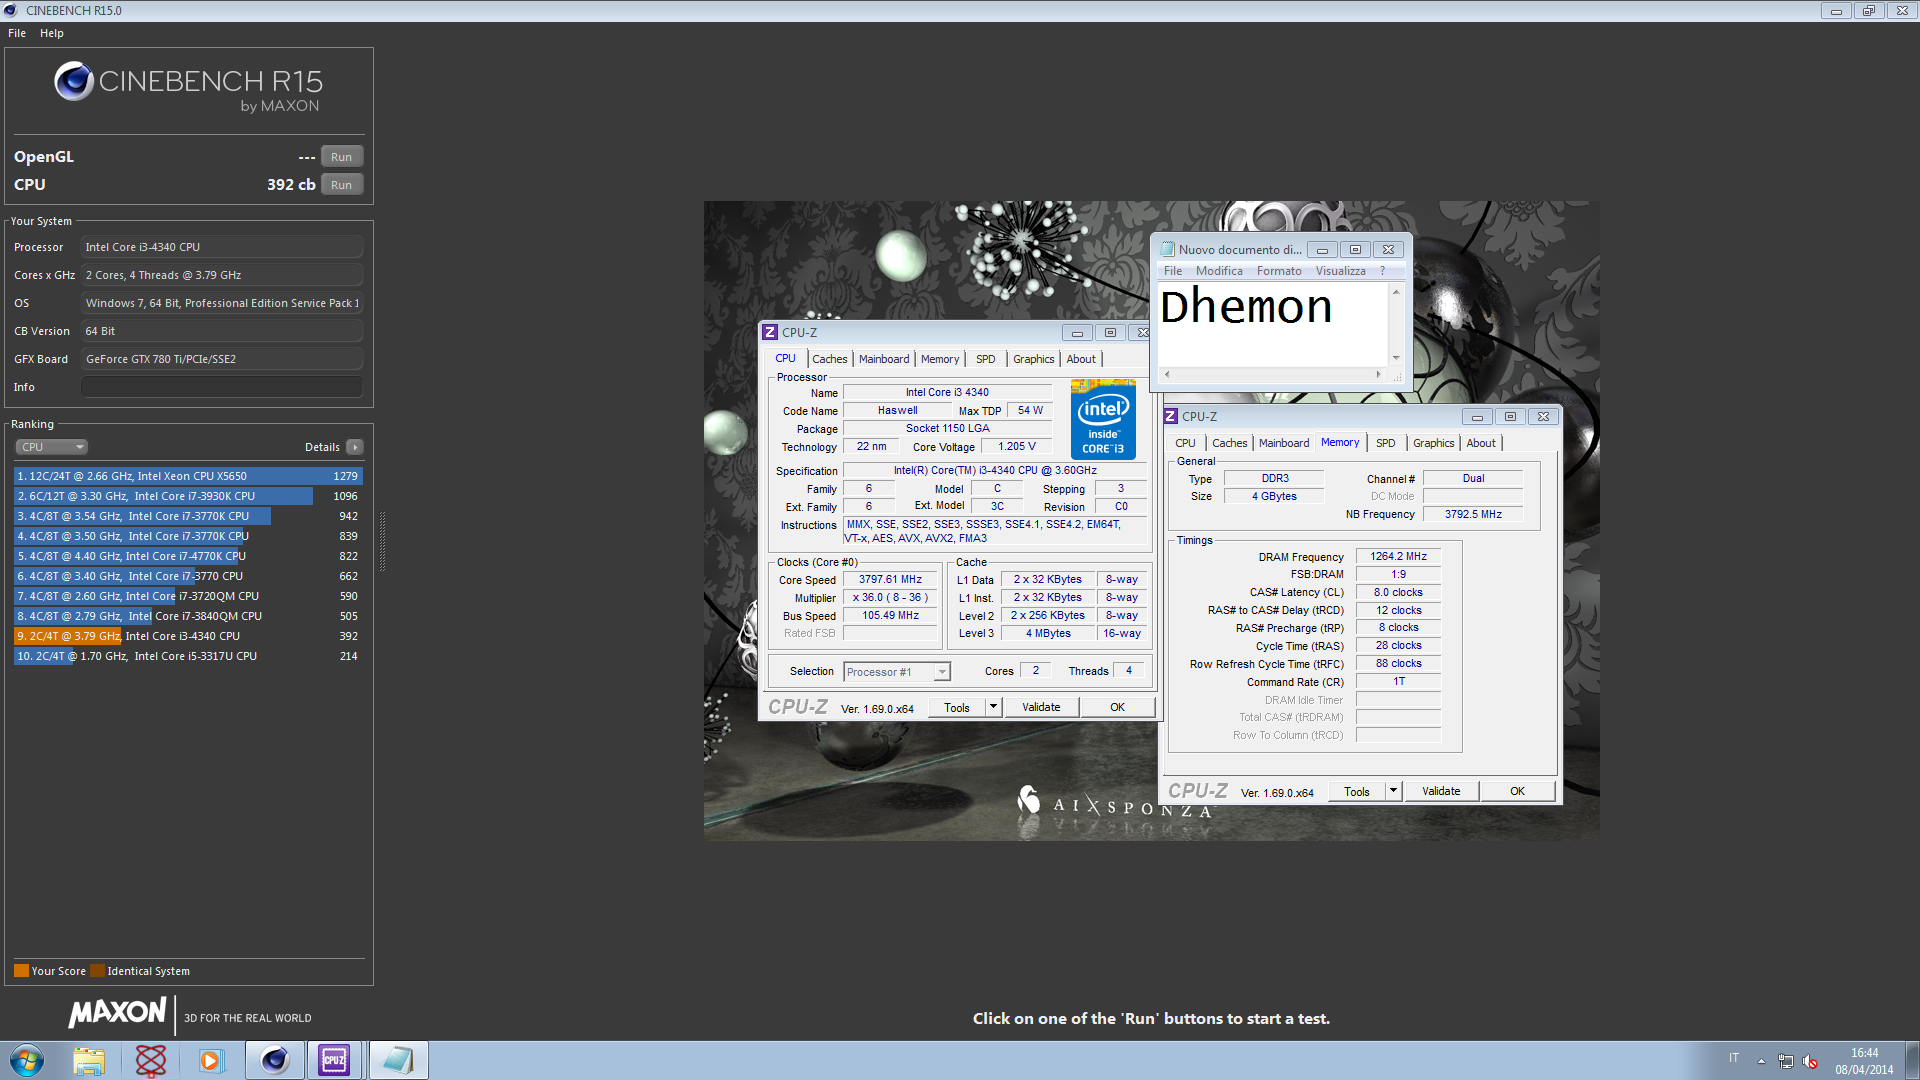Switch to Caches tab in CPU-Z Memory window
The height and width of the screenshot is (1080, 1920).
coord(1229,443)
